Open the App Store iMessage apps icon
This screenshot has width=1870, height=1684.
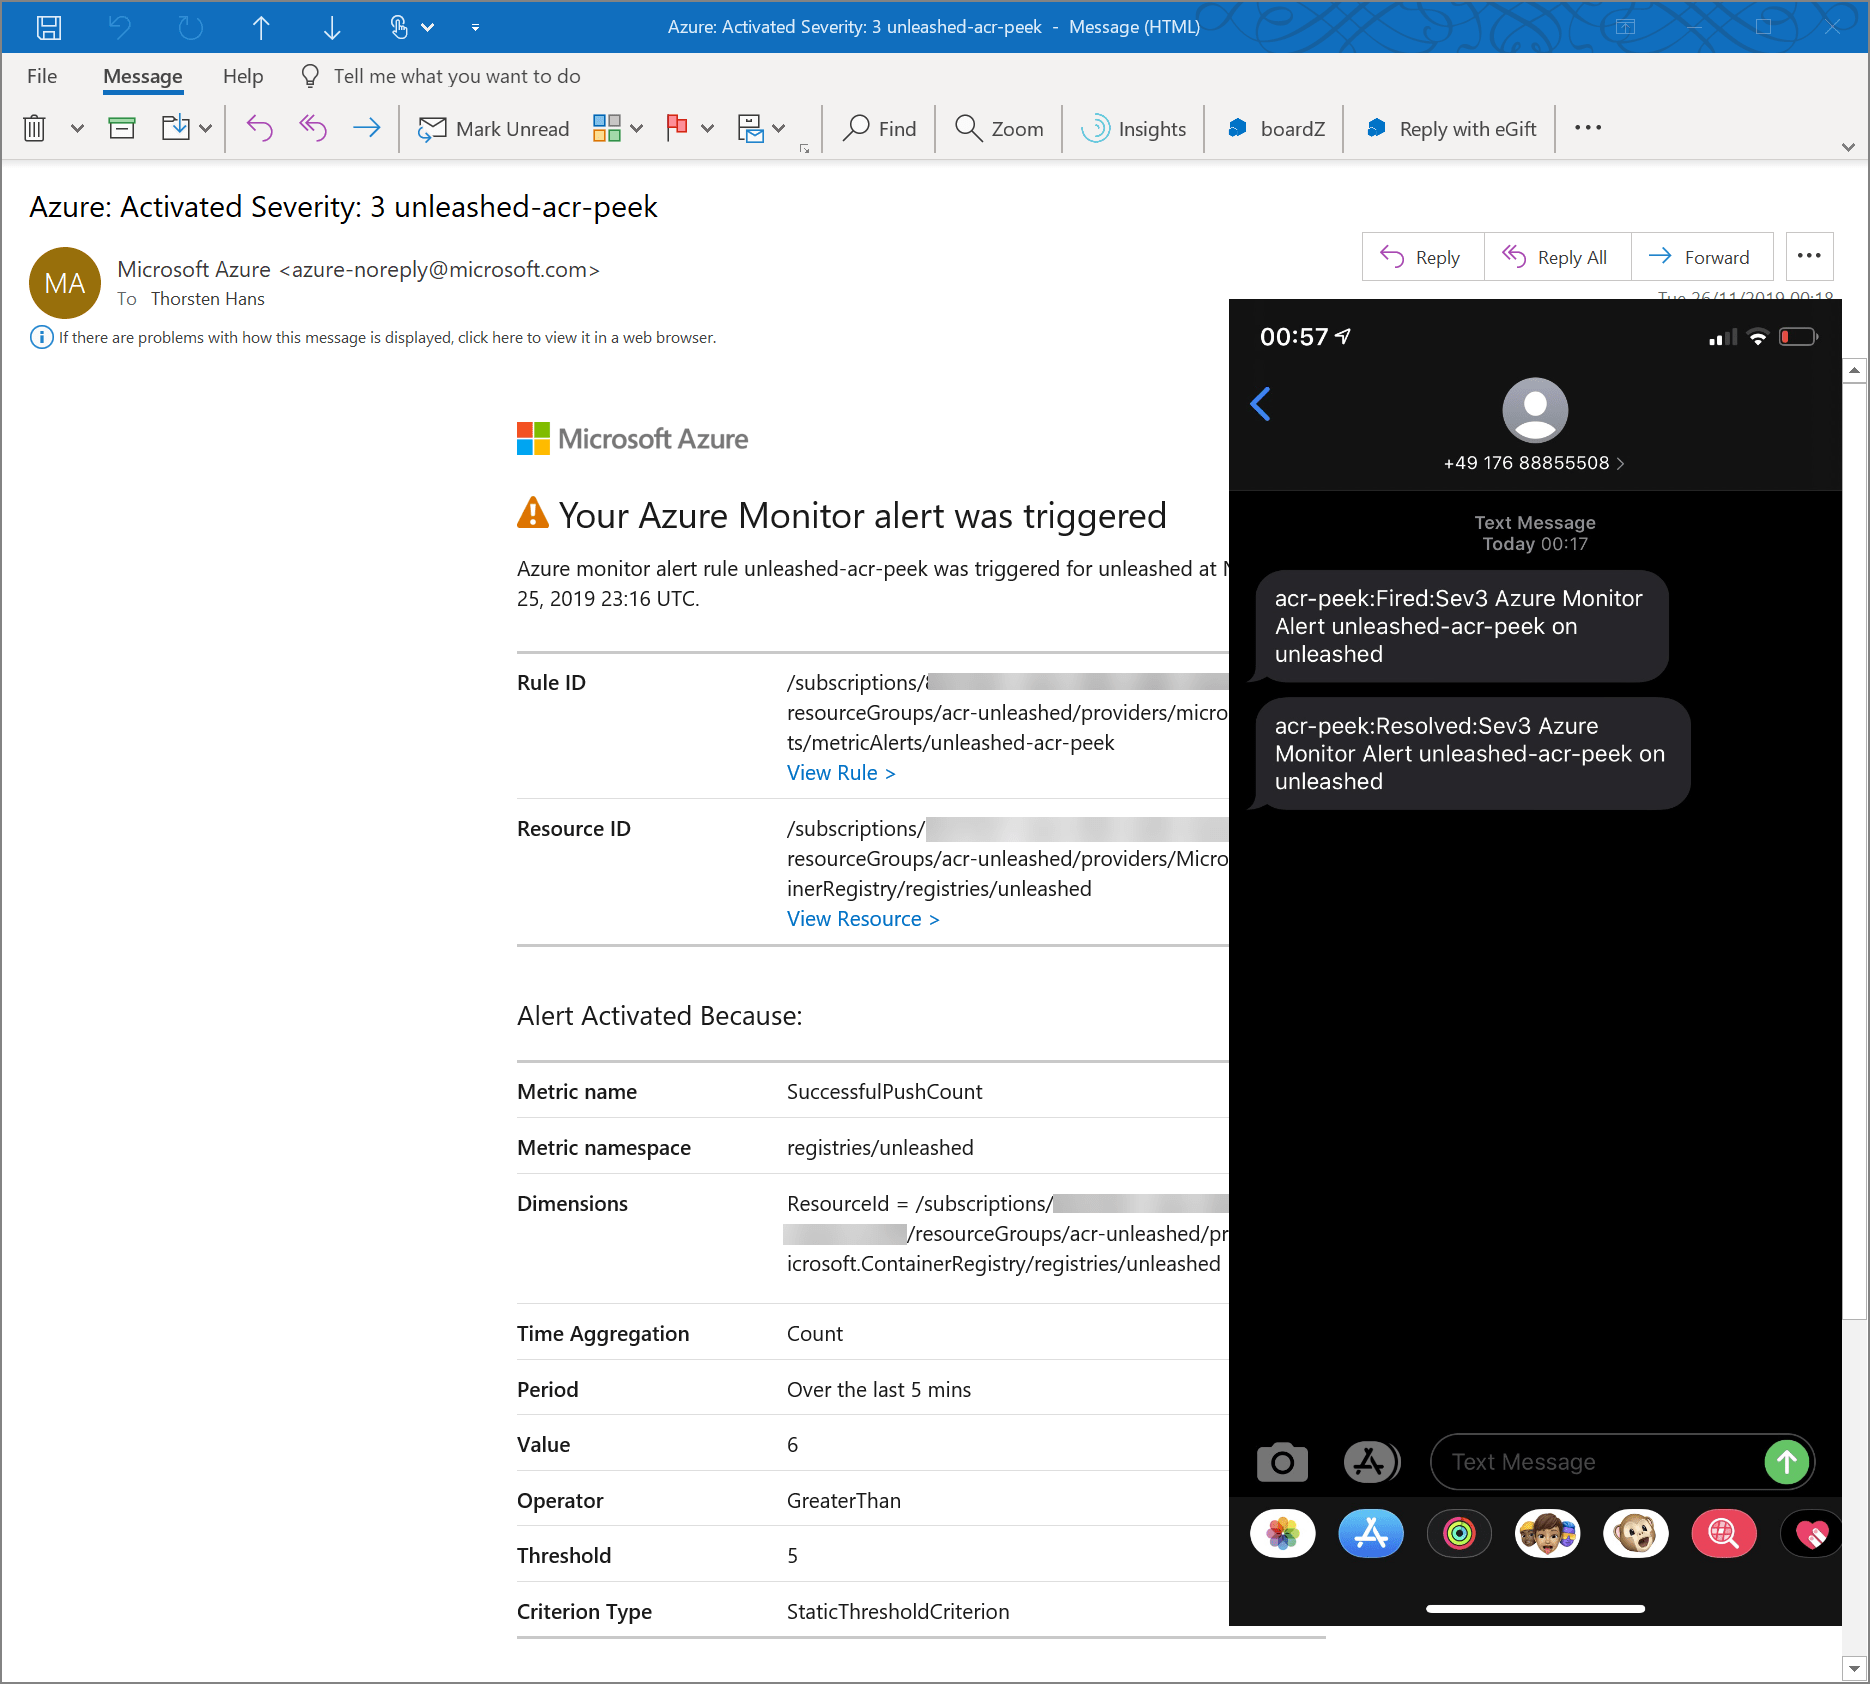click(x=1371, y=1461)
